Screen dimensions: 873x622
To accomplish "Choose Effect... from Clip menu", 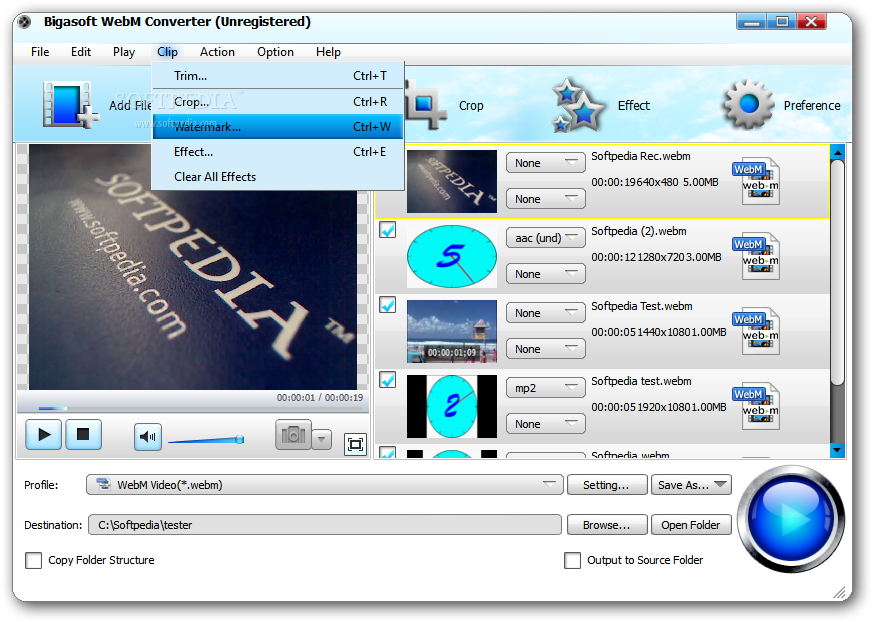I will tap(278, 152).
